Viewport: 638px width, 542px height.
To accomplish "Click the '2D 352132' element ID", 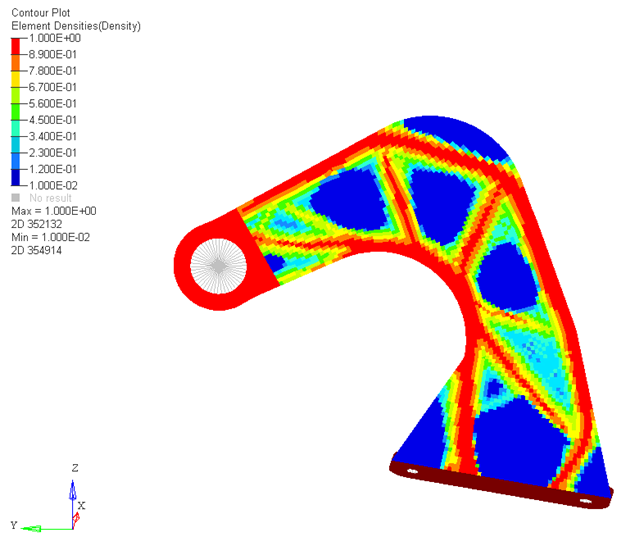I will [37, 224].
